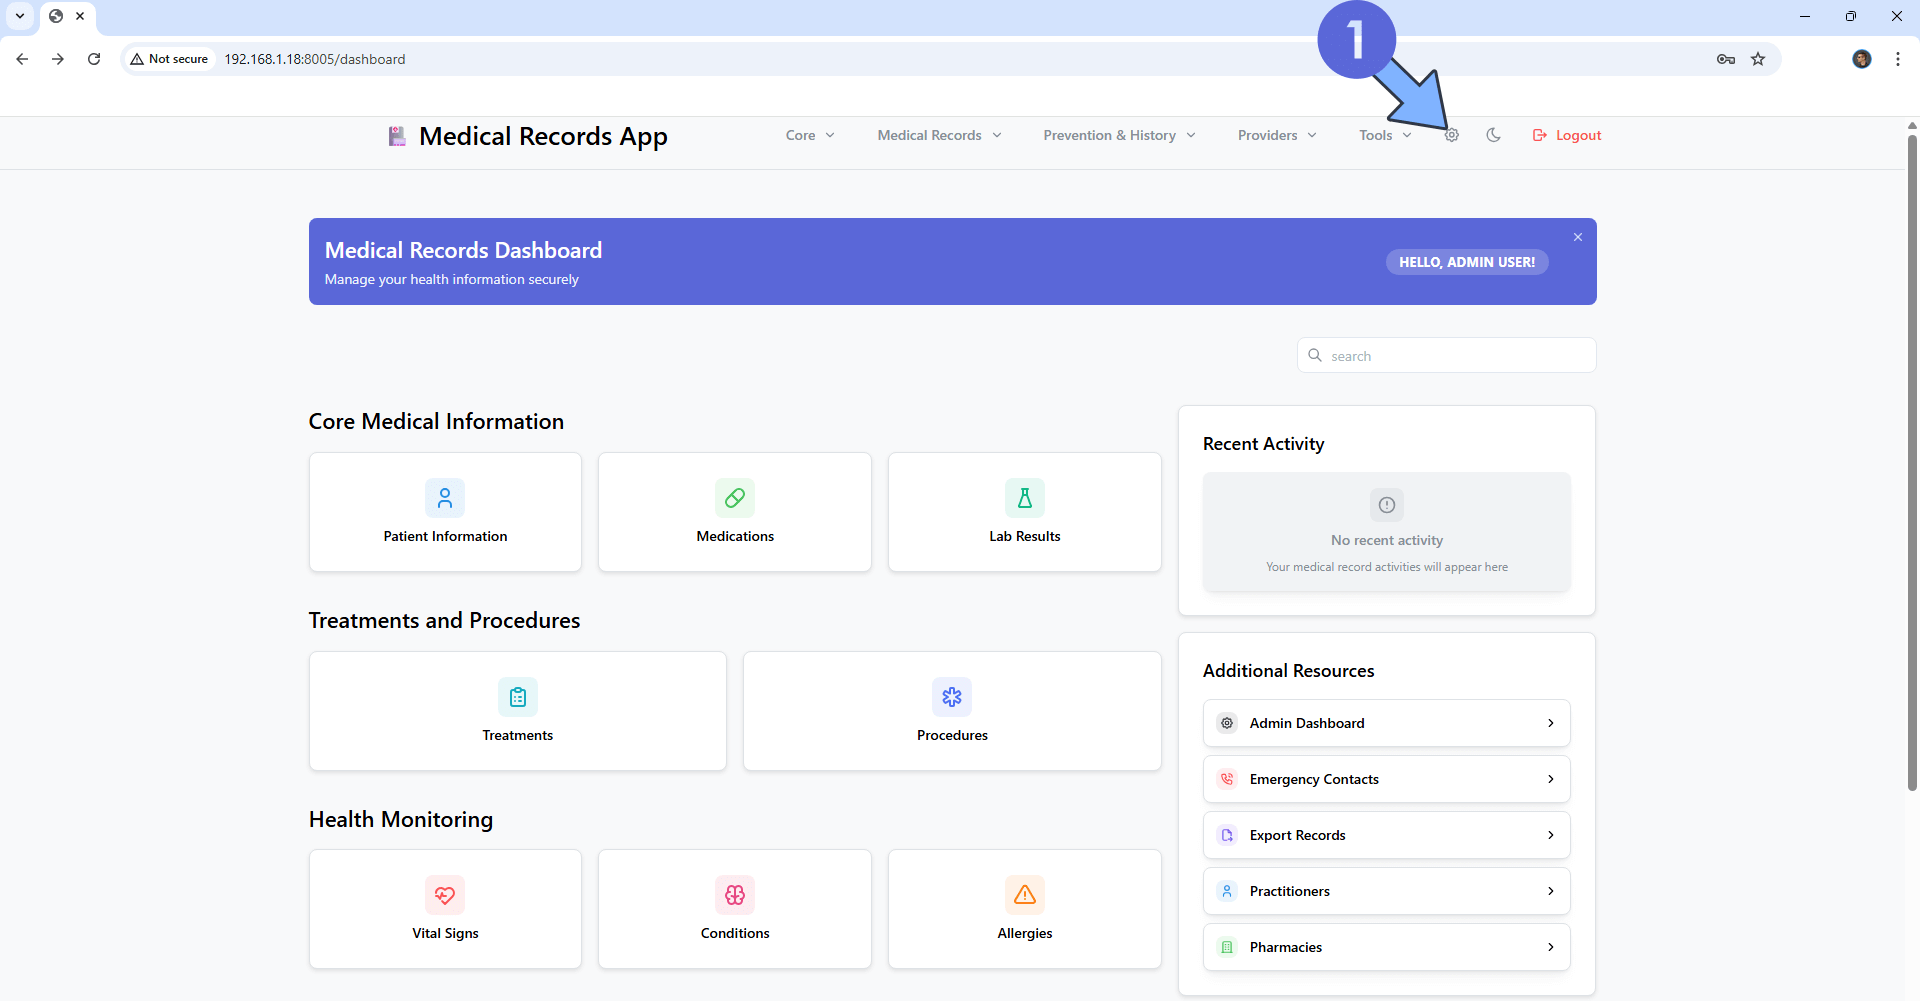Viewport: 1920px width, 1001px height.
Task: Click the Vital Signs card label
Action: coord(445,933)
